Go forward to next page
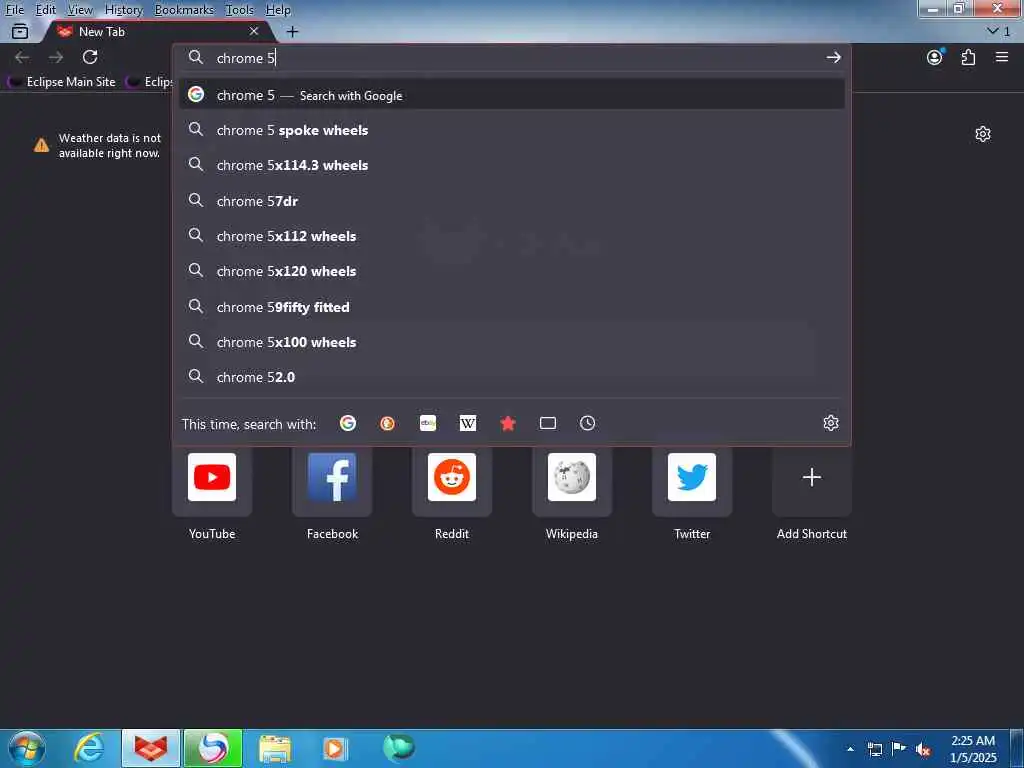 point(56,57)
